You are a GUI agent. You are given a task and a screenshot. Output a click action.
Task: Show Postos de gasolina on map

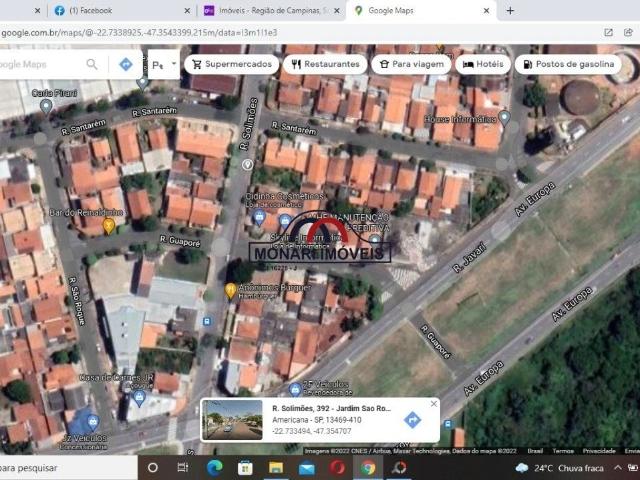(x=568, y=64)
